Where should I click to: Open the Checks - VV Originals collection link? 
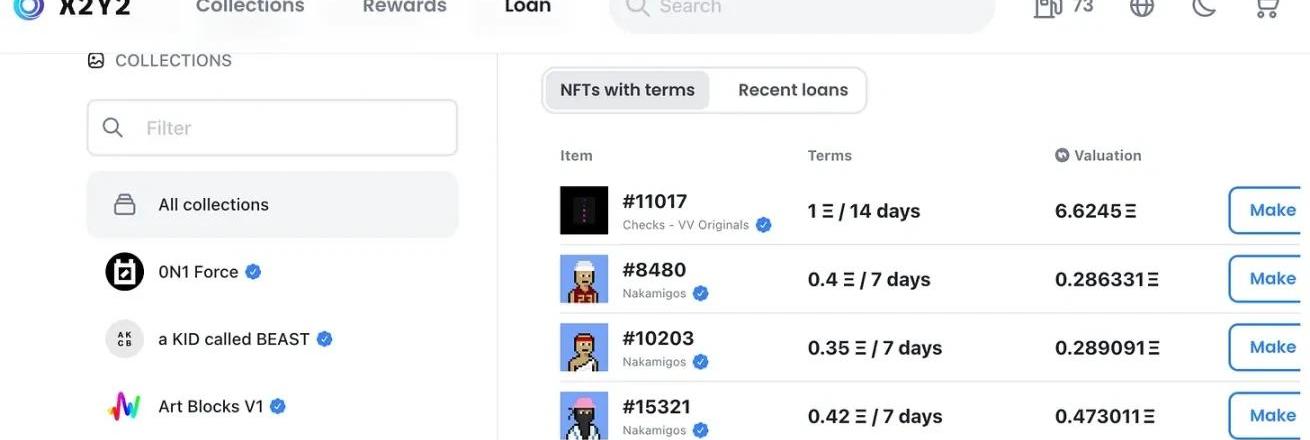tap(685, 225)
